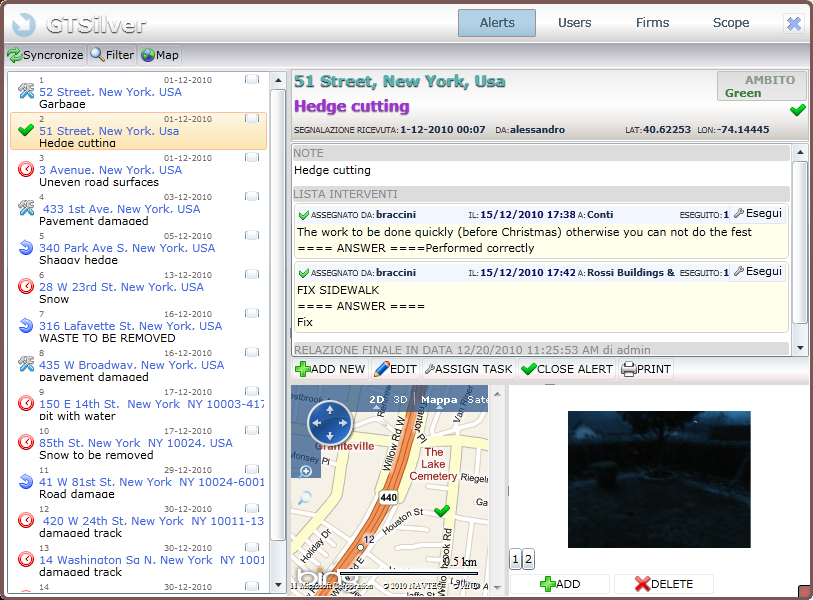Viewport: 813px width, 600px height.
Task: Tick the checkbox for alert 6, 28 W 23rd St
Action: pyautogui.click(x=252, y=274)
